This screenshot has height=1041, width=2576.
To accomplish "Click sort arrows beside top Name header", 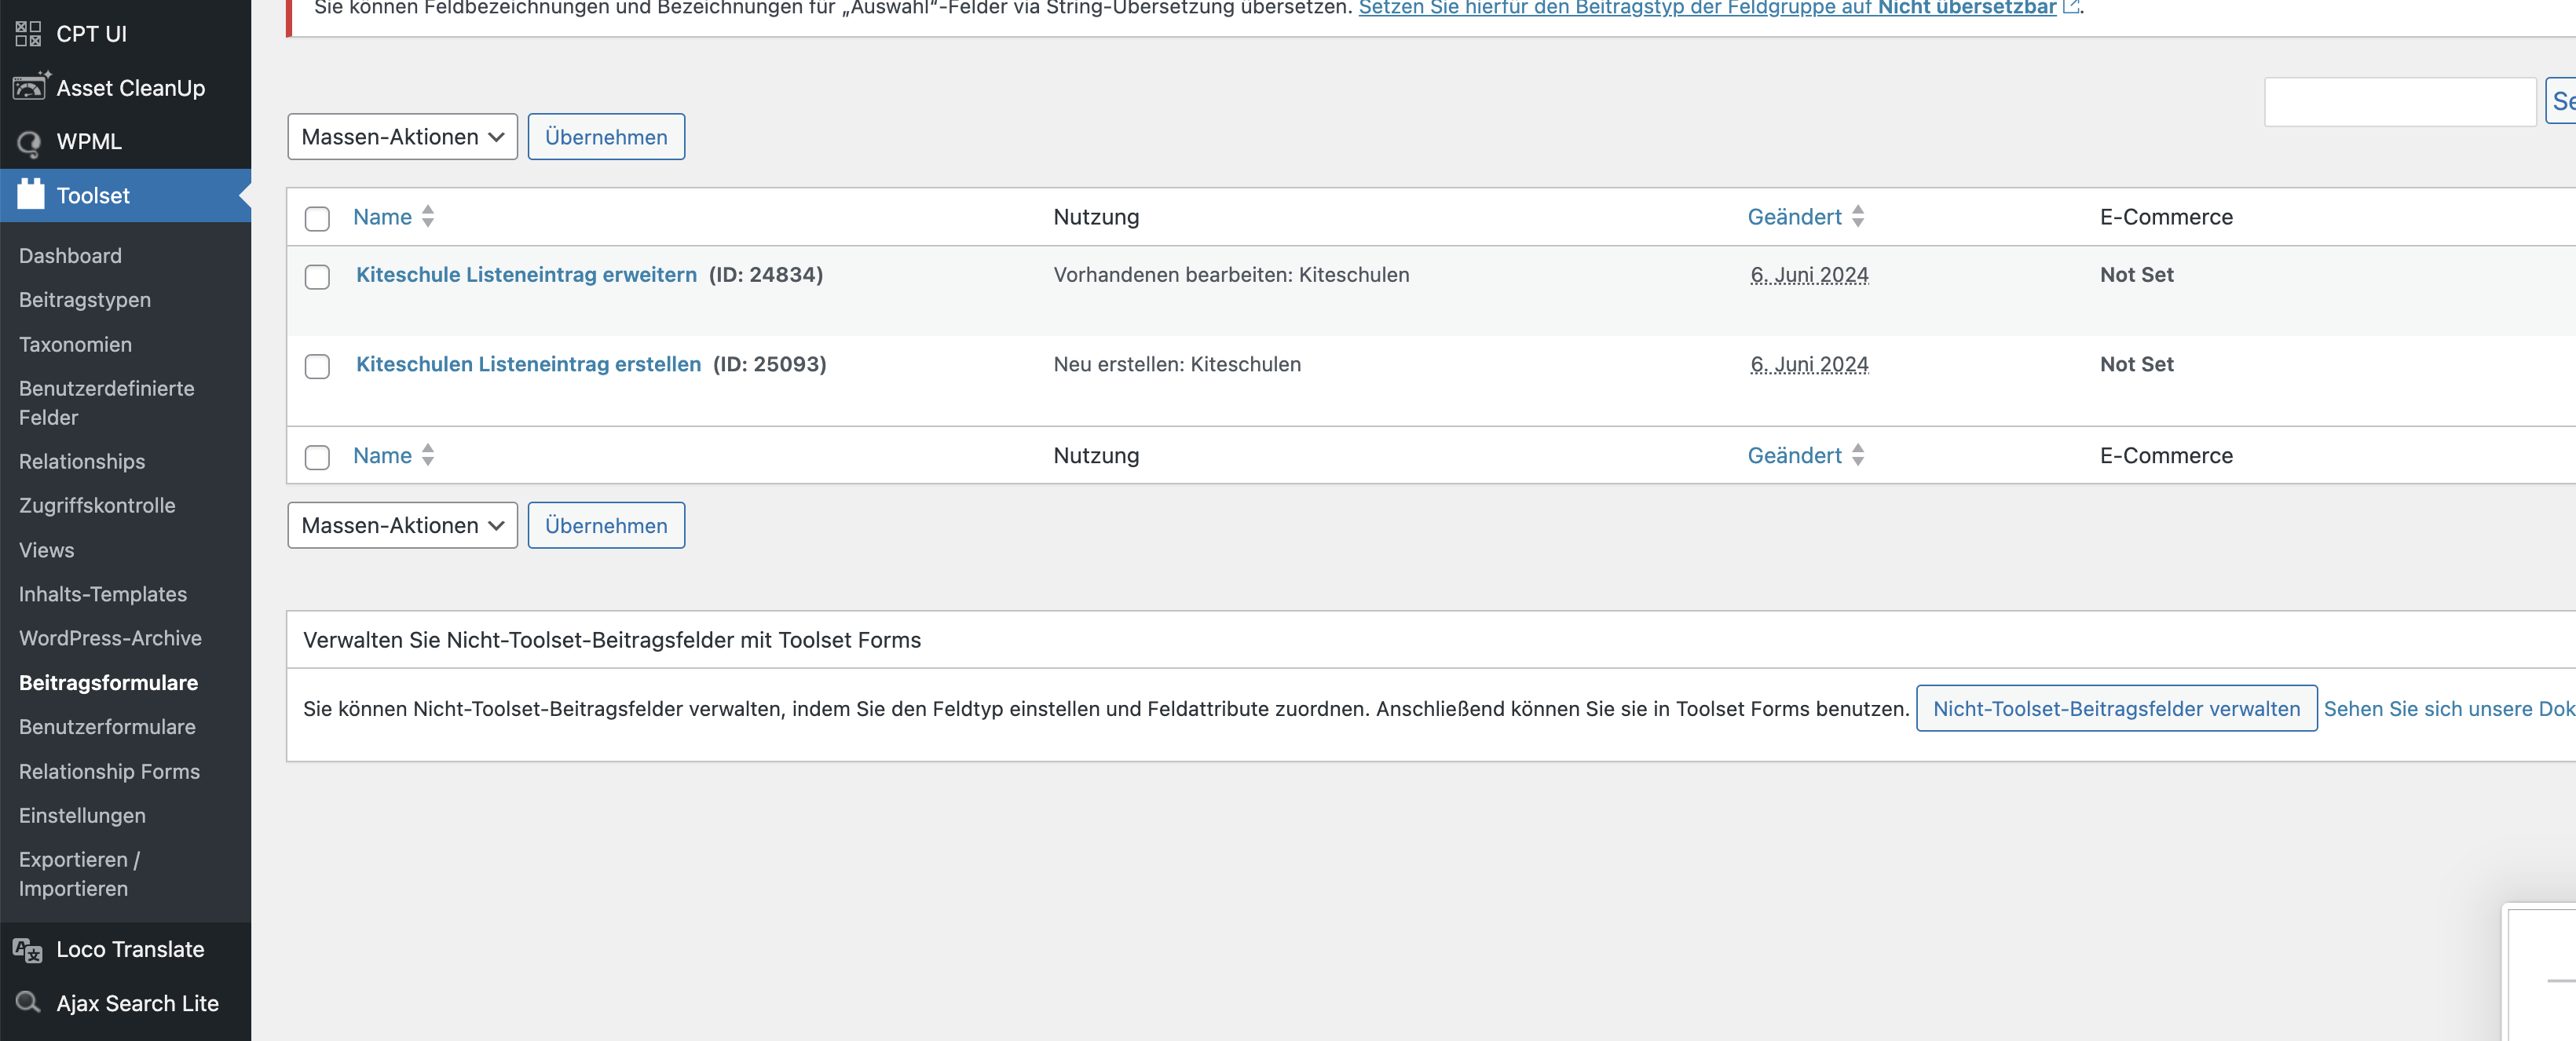I will point(428,216).
